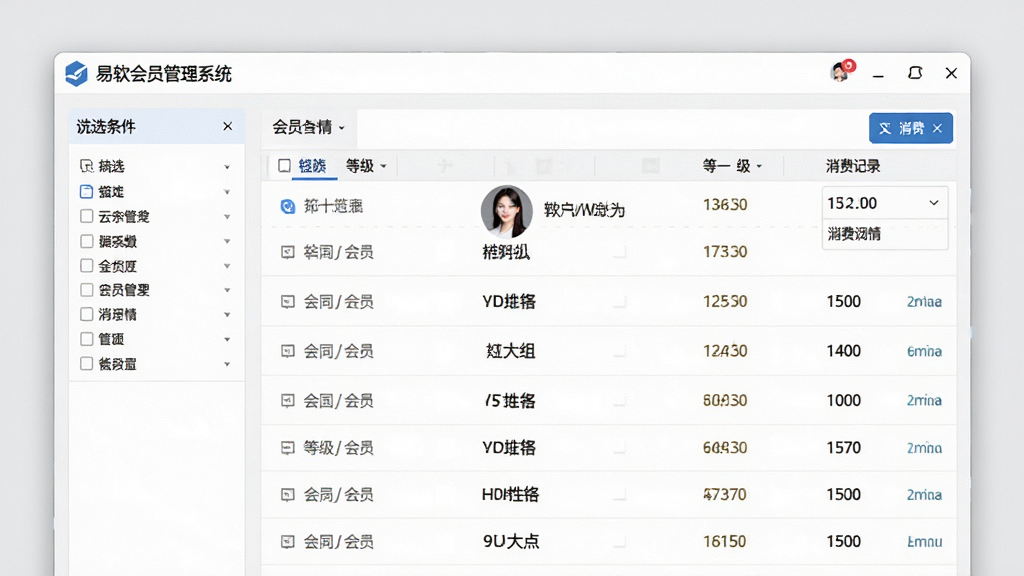Screen dimensions: 1024x576
Task: Expand the 金货厦 filter arrow
Action: [x=227, y=266]
